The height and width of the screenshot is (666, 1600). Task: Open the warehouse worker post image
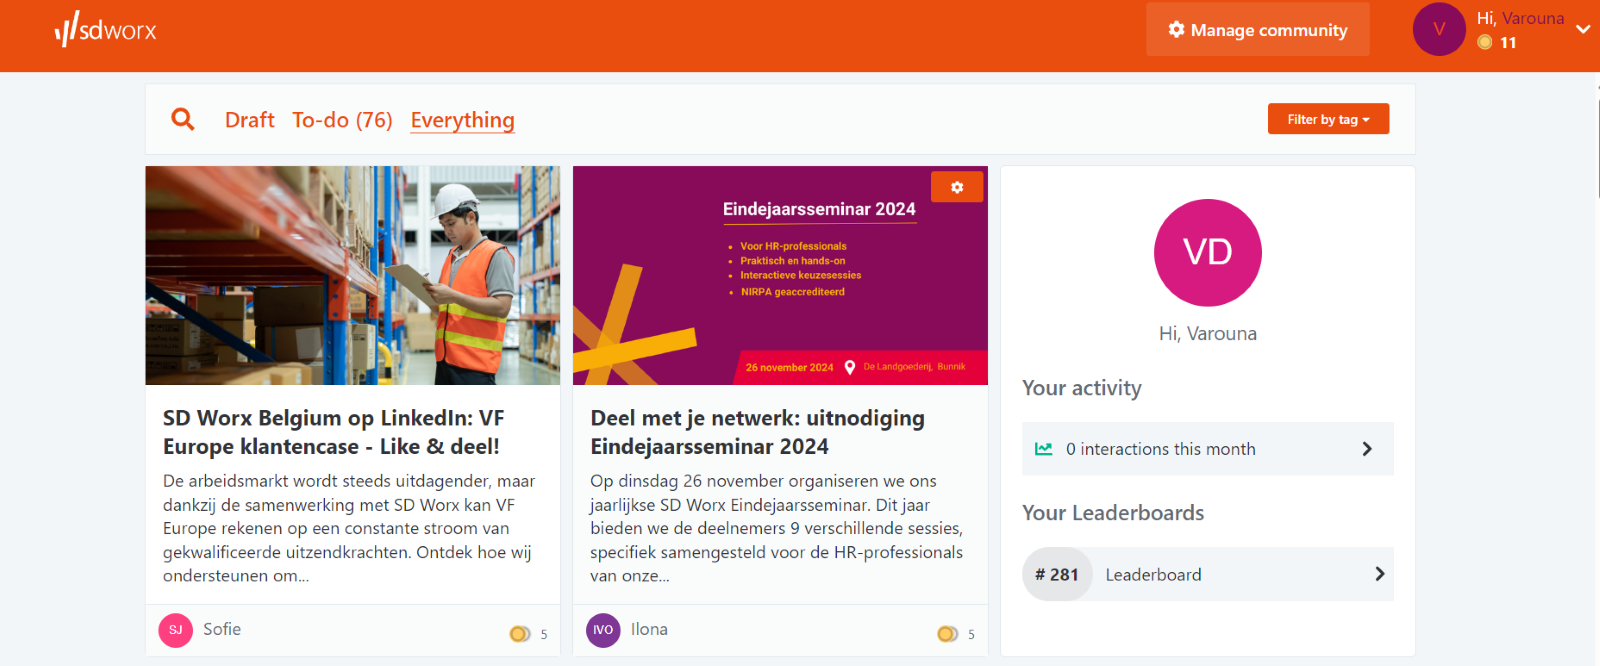coord(353,275)
